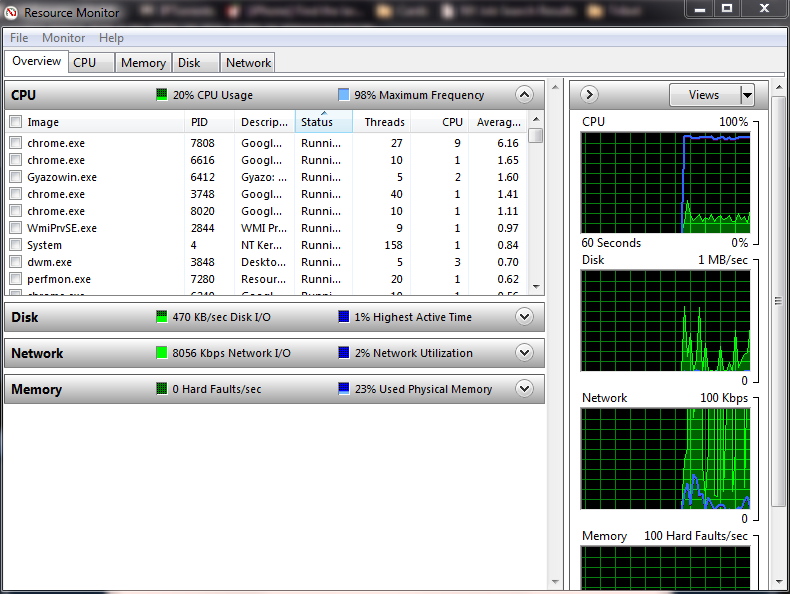Click the Disk section header label

(x=25, y=317)
